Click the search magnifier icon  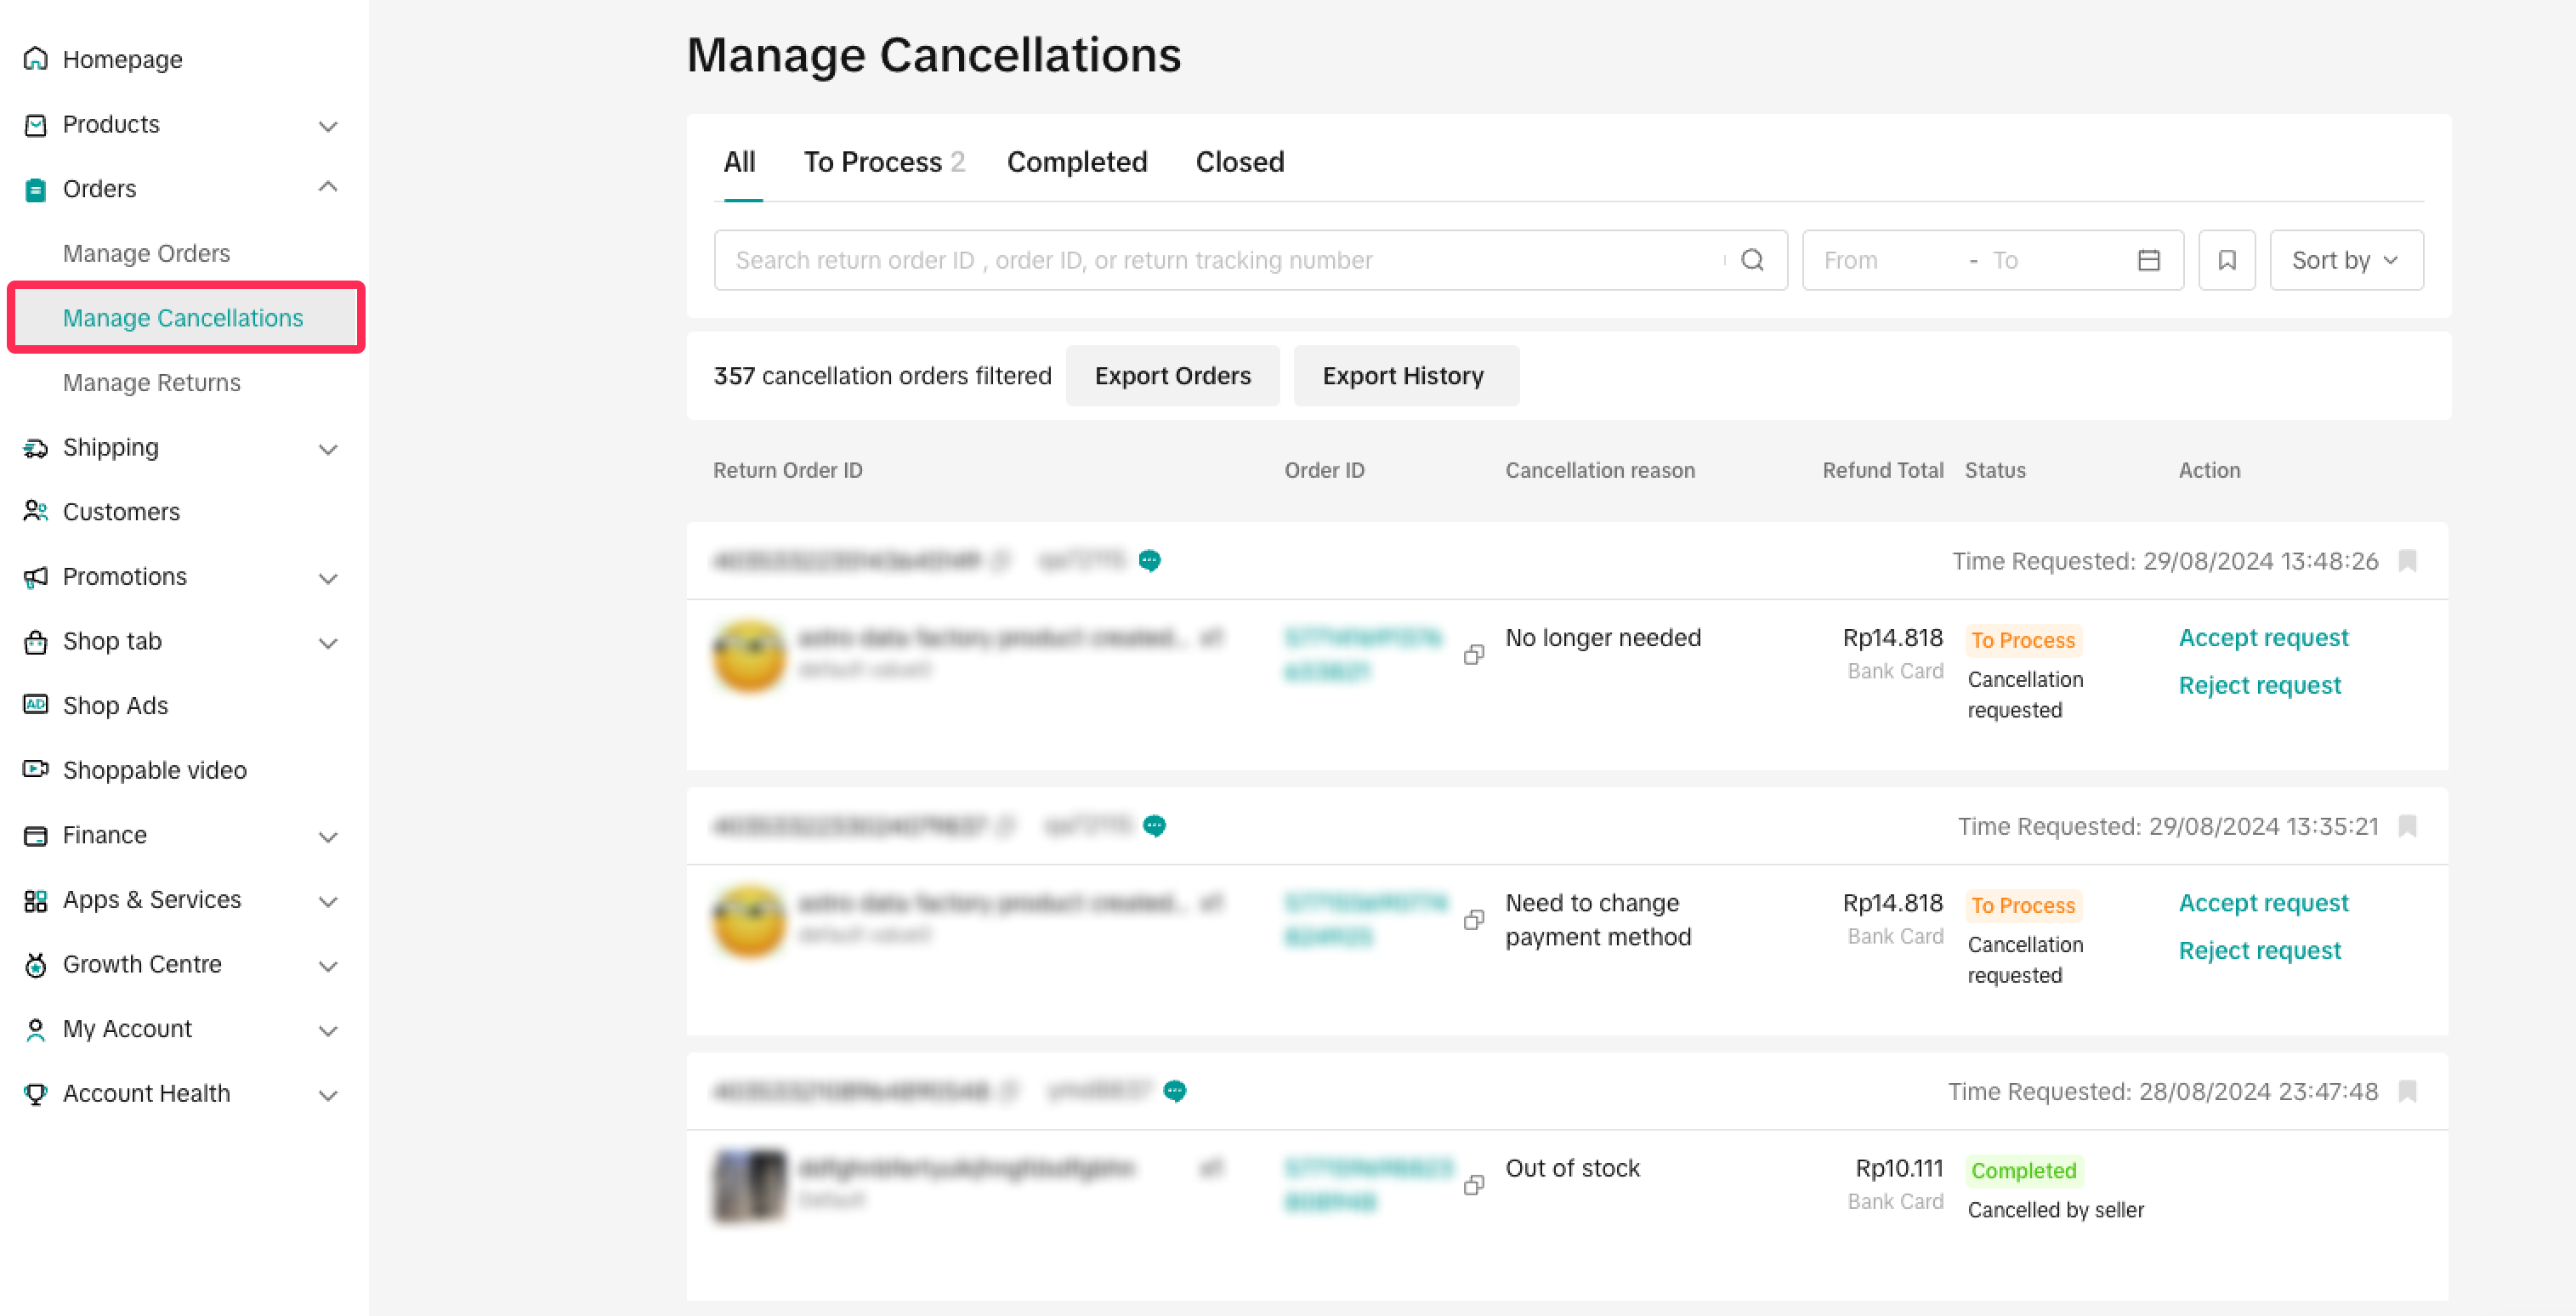(x=1752, y=260)
